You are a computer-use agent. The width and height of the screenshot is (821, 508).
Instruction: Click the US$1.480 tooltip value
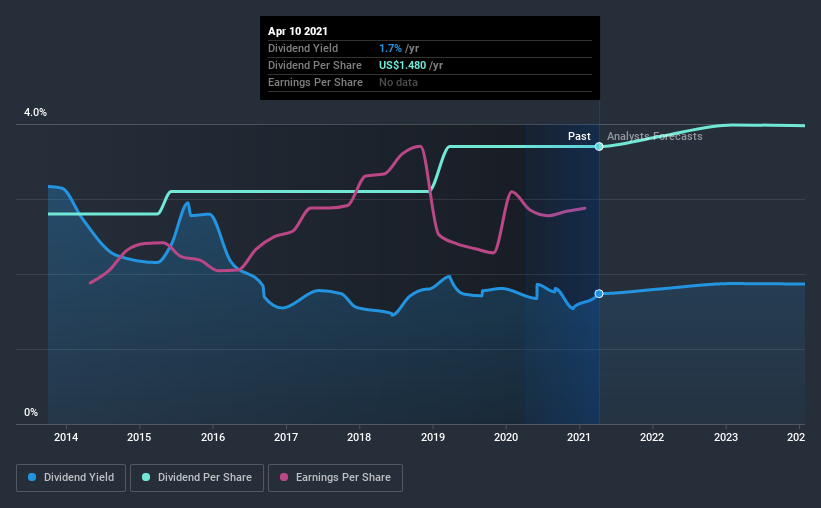[x=403, y=65]
